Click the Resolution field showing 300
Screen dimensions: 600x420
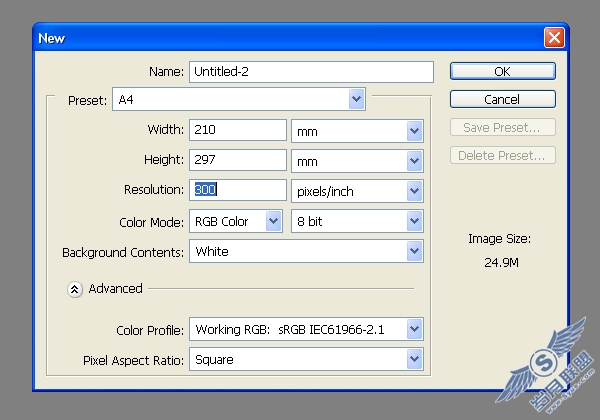pyautogui.click(x=238, y=190)
